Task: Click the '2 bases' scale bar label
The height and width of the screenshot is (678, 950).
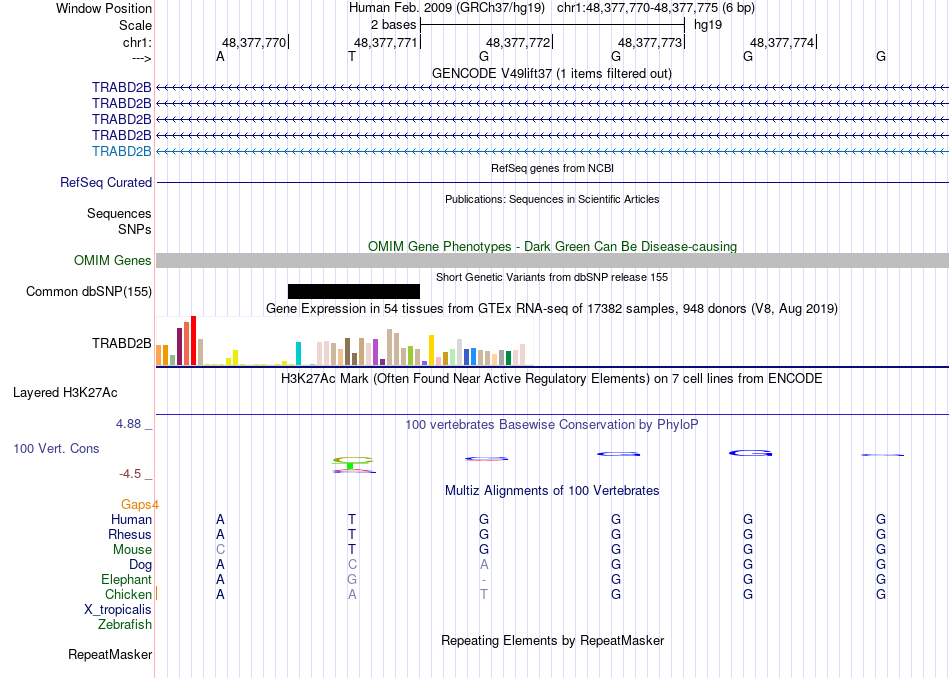Action: tap(394, 25)
